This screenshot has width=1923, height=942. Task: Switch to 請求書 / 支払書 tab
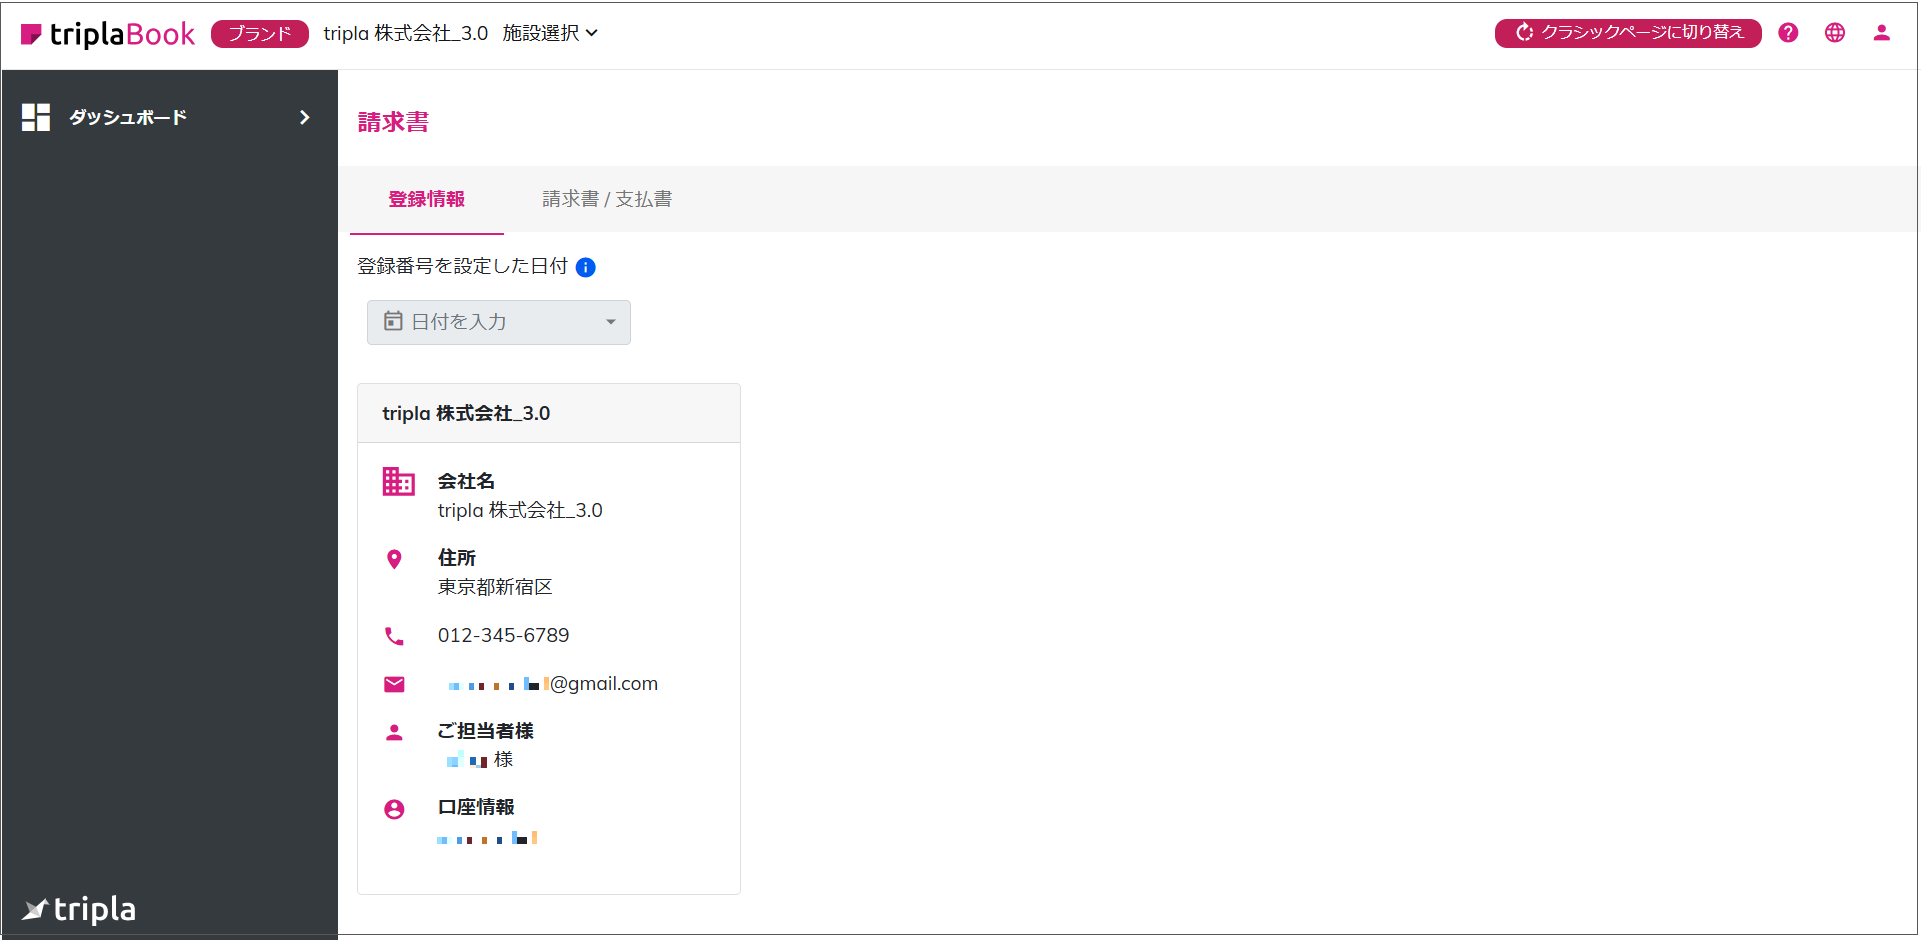tap(607, 199)
